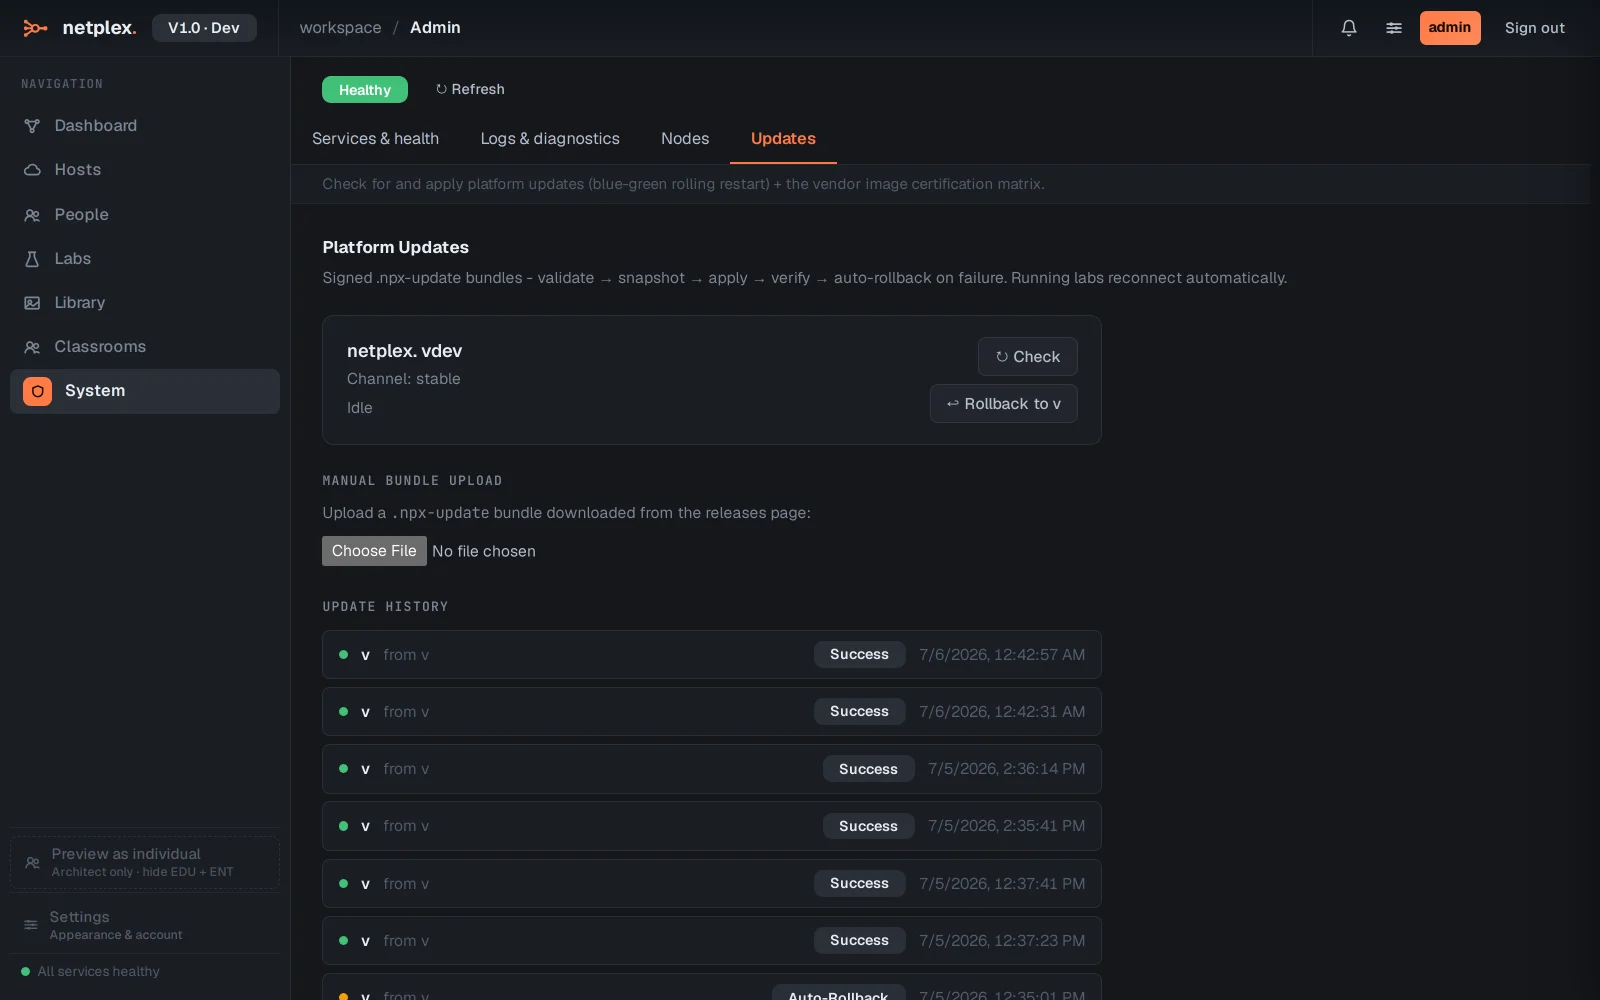Click the People sidebar icon
This screenshot has height=1000, width=1600.
(x=32, y=215)
